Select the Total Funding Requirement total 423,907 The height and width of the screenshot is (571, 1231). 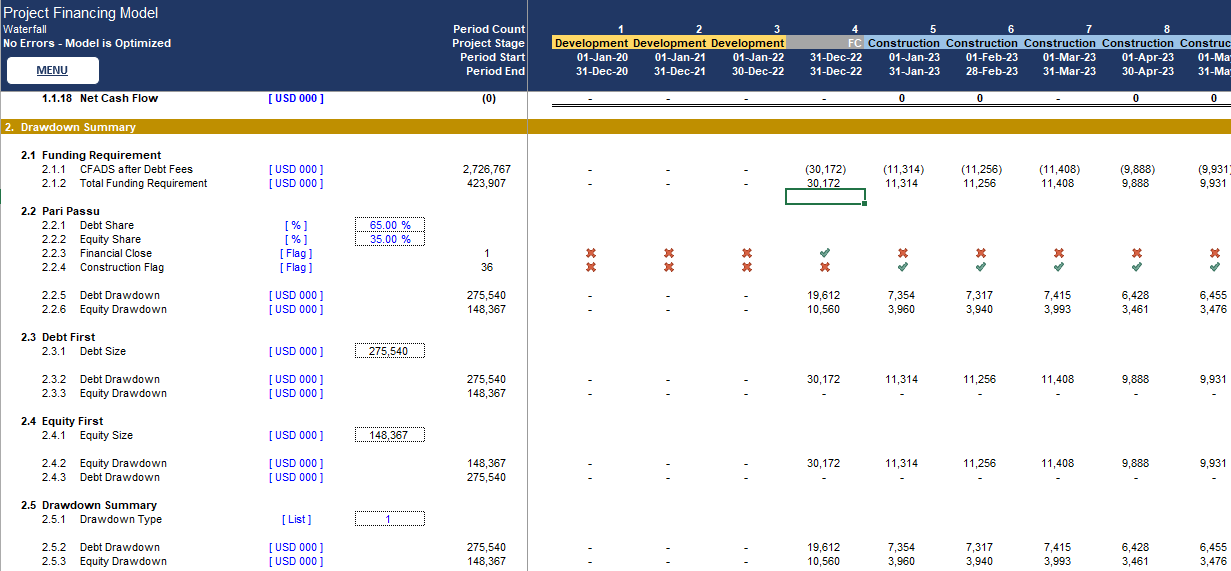(489, 183)
